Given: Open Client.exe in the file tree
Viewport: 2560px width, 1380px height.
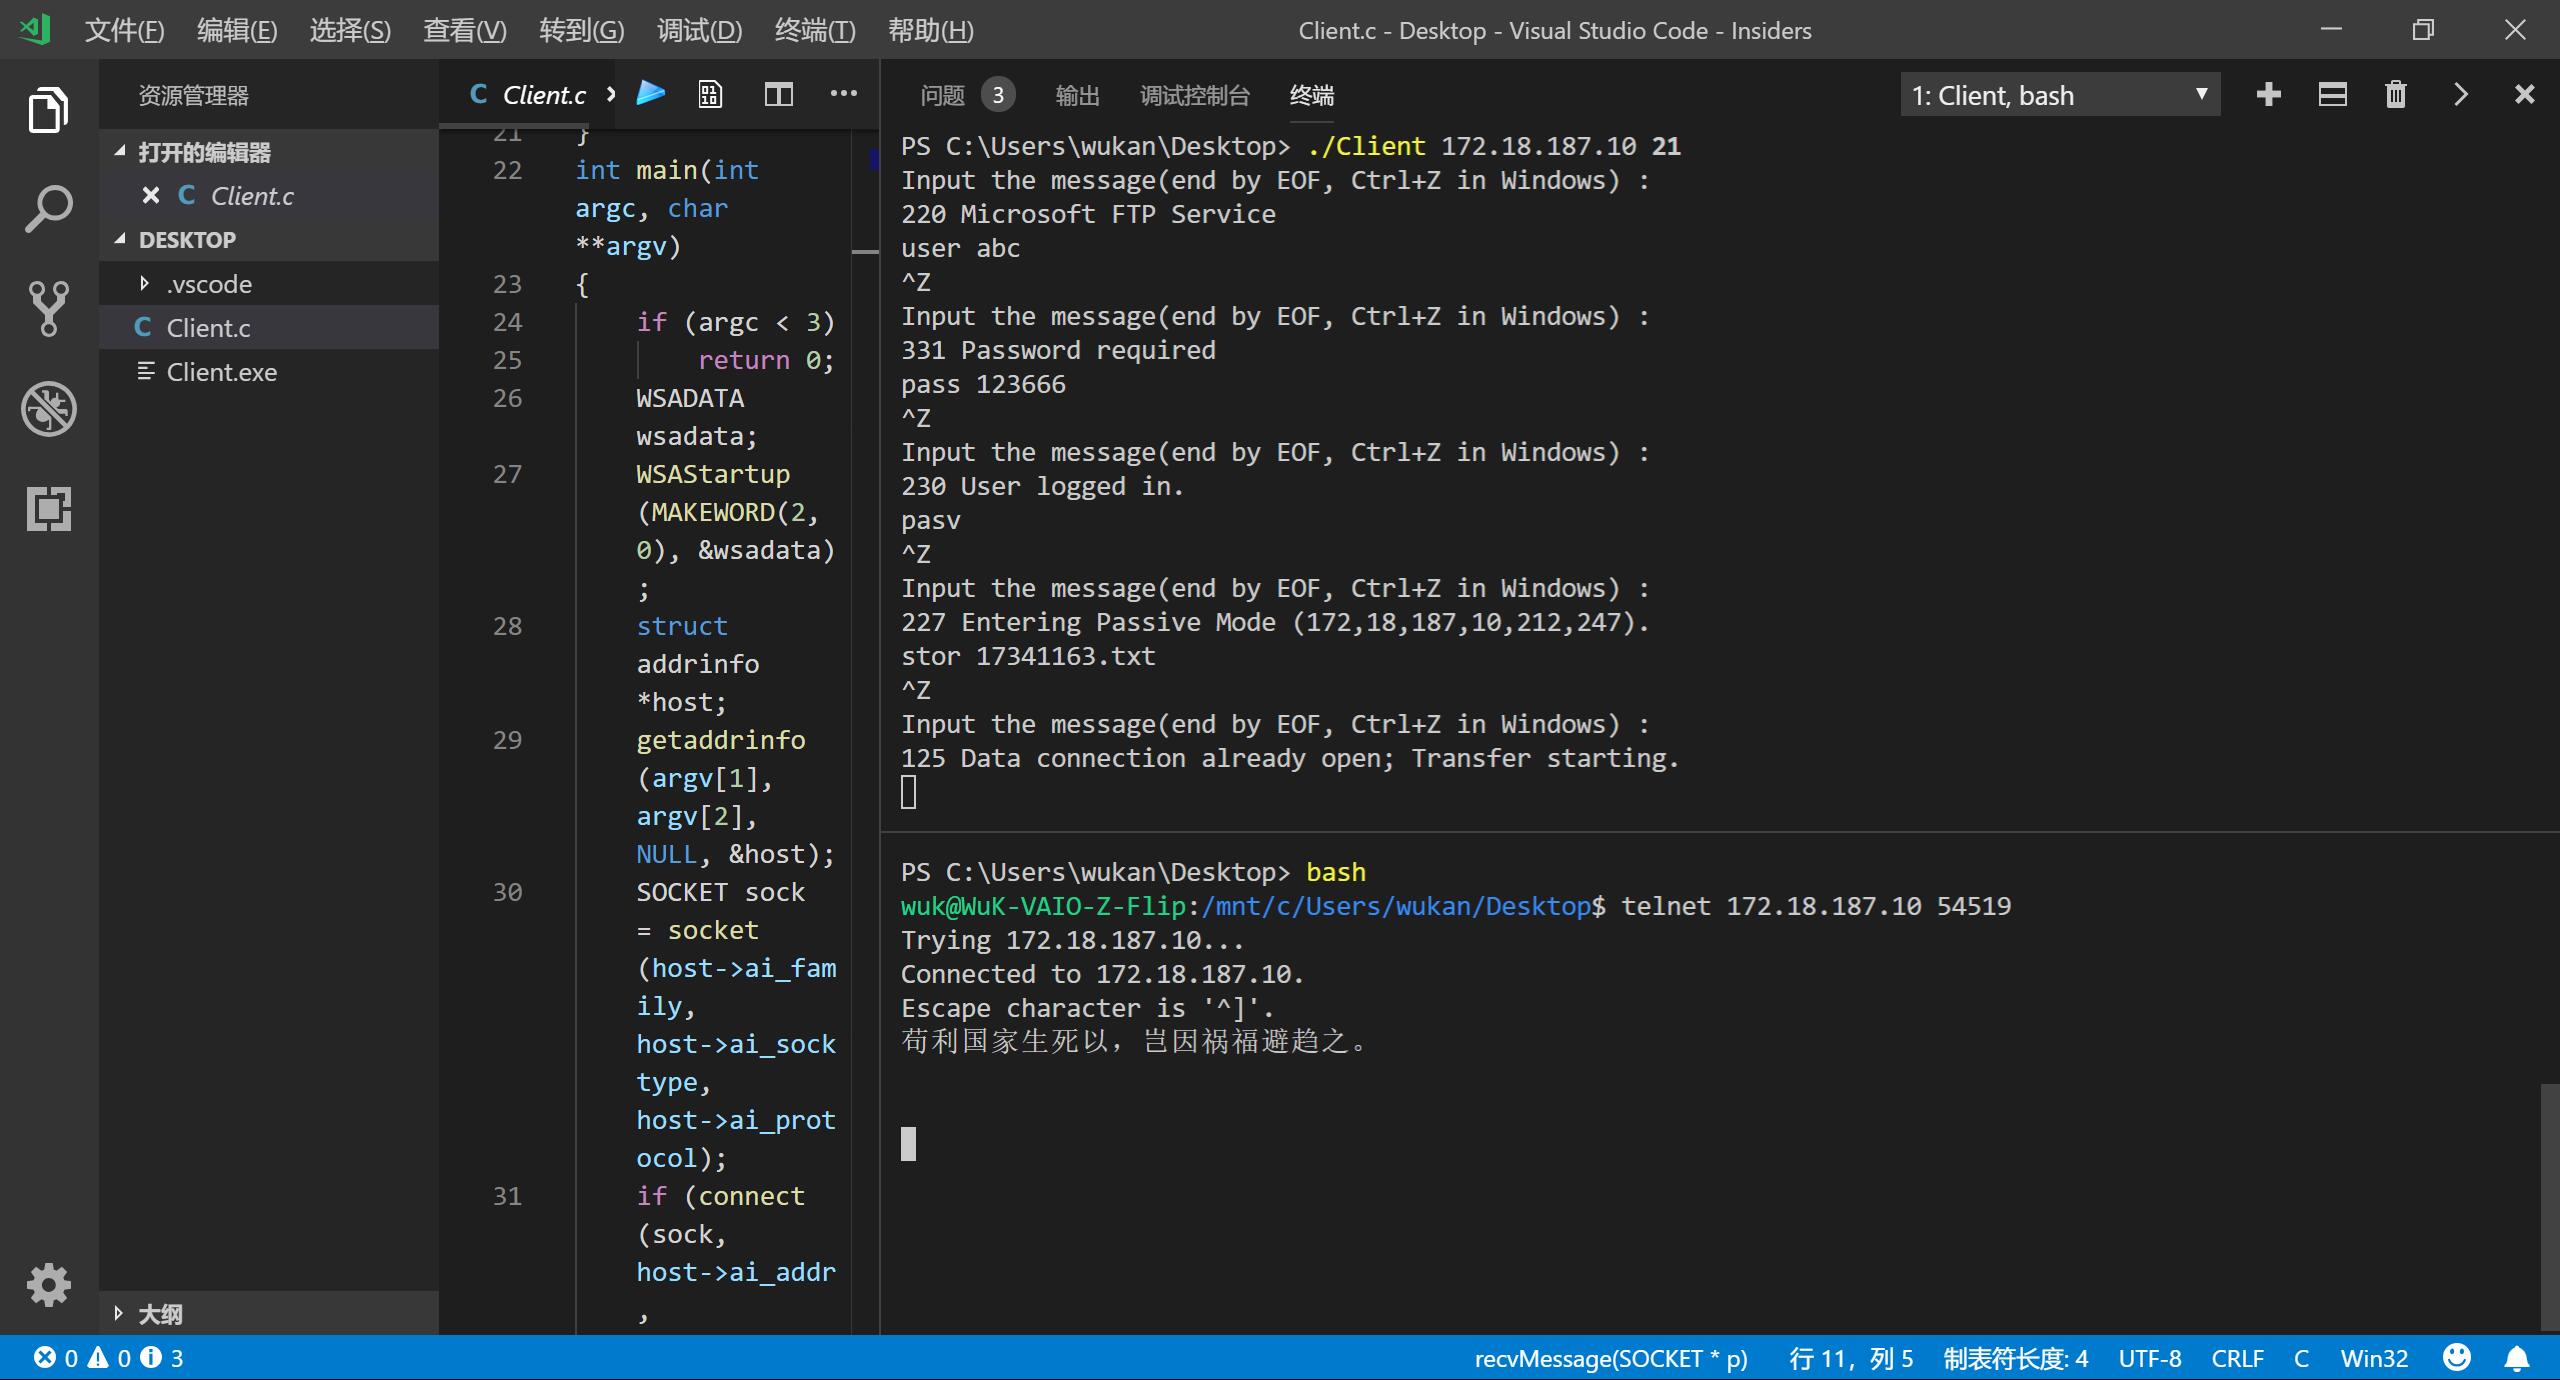Looking at the screenshot, I should (x=221, y=372).
